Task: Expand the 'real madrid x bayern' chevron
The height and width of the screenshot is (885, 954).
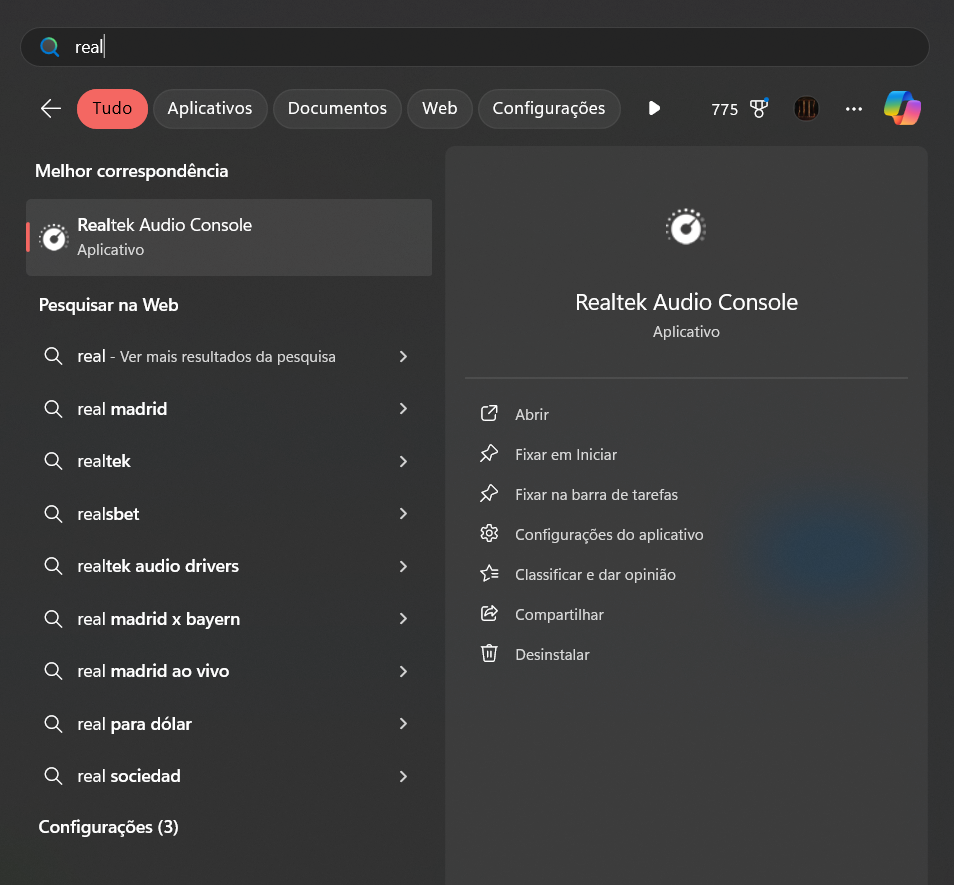Action: (x=403, y=619)
